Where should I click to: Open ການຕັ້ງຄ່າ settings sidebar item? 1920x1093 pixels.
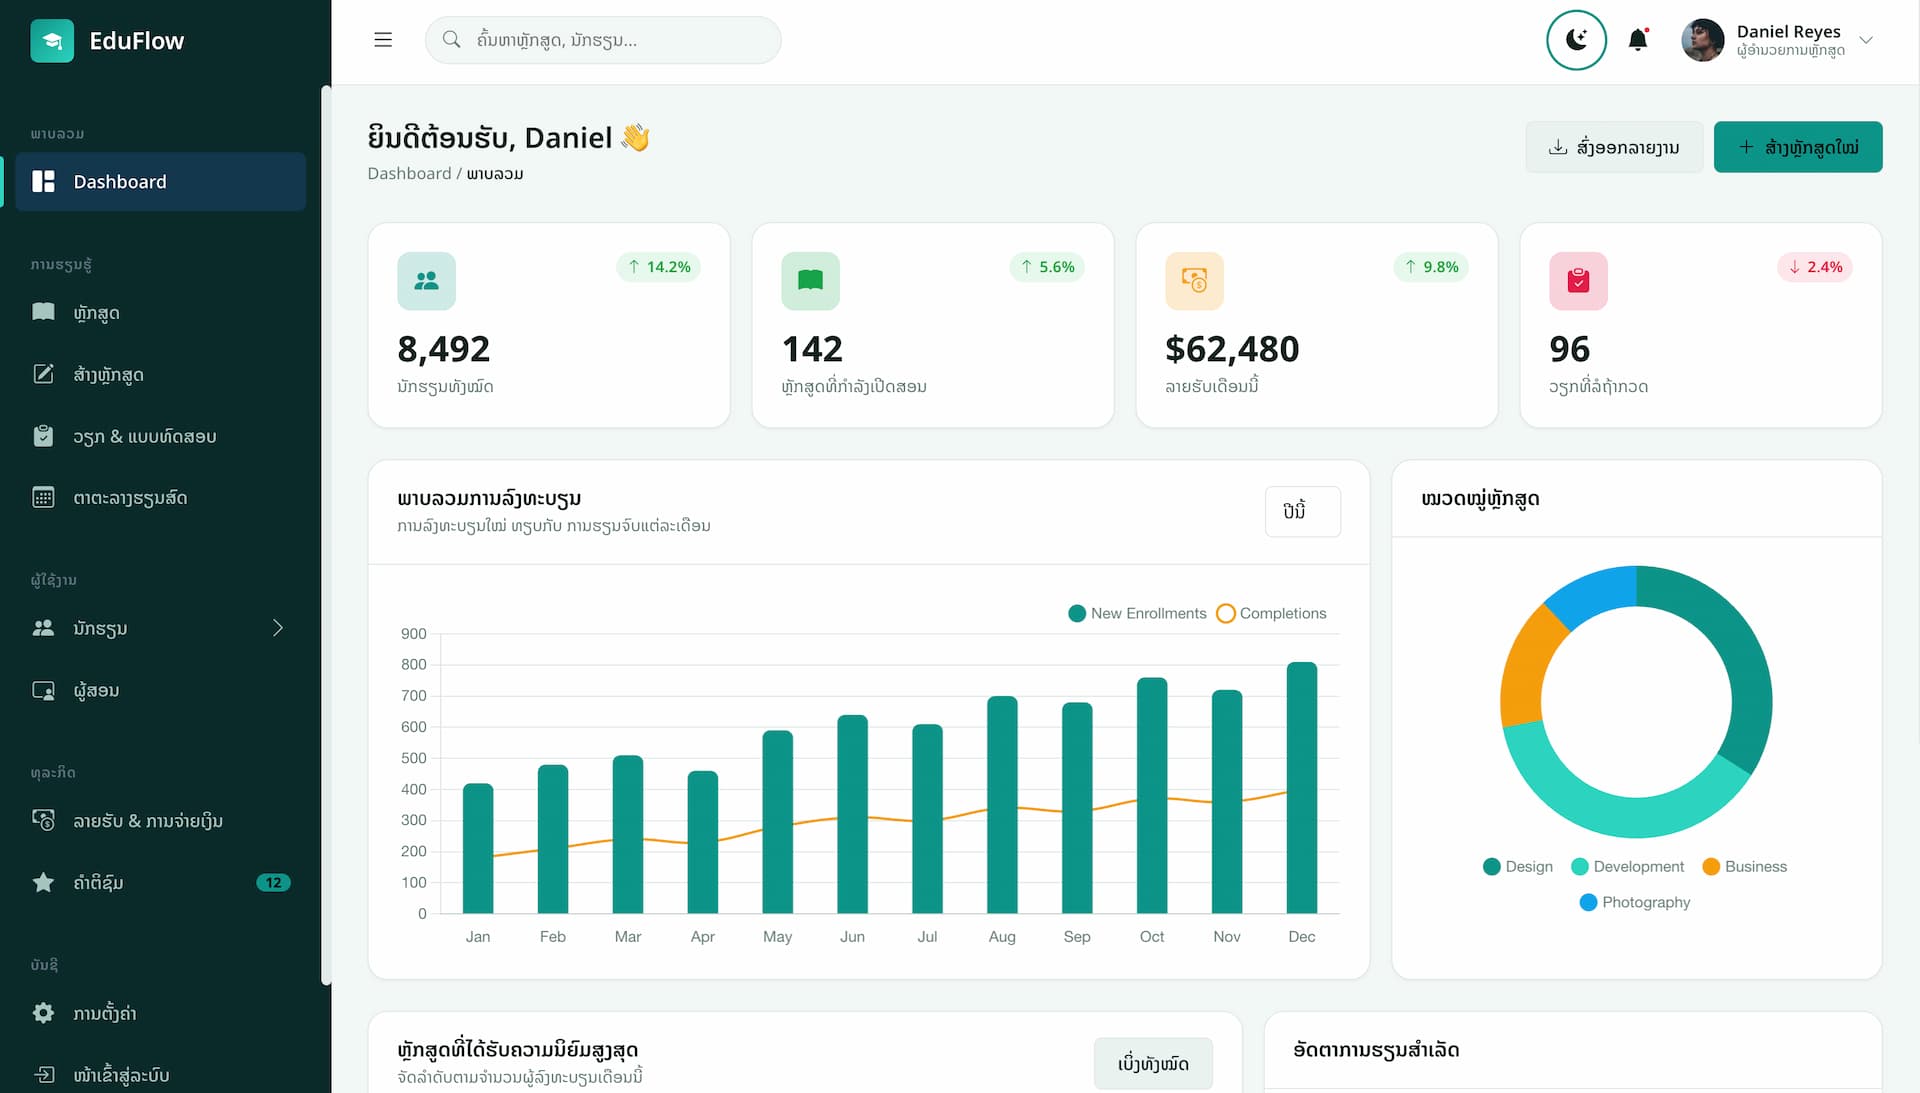click(160, 1013)
